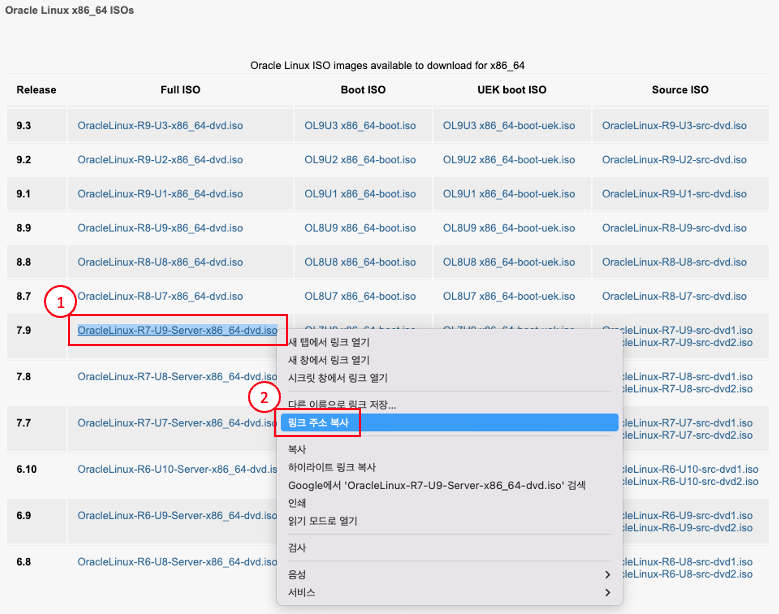Download OL8U7 x86_64-boot.iso
The height and width of the screenshot is (614, 779).
360,297
